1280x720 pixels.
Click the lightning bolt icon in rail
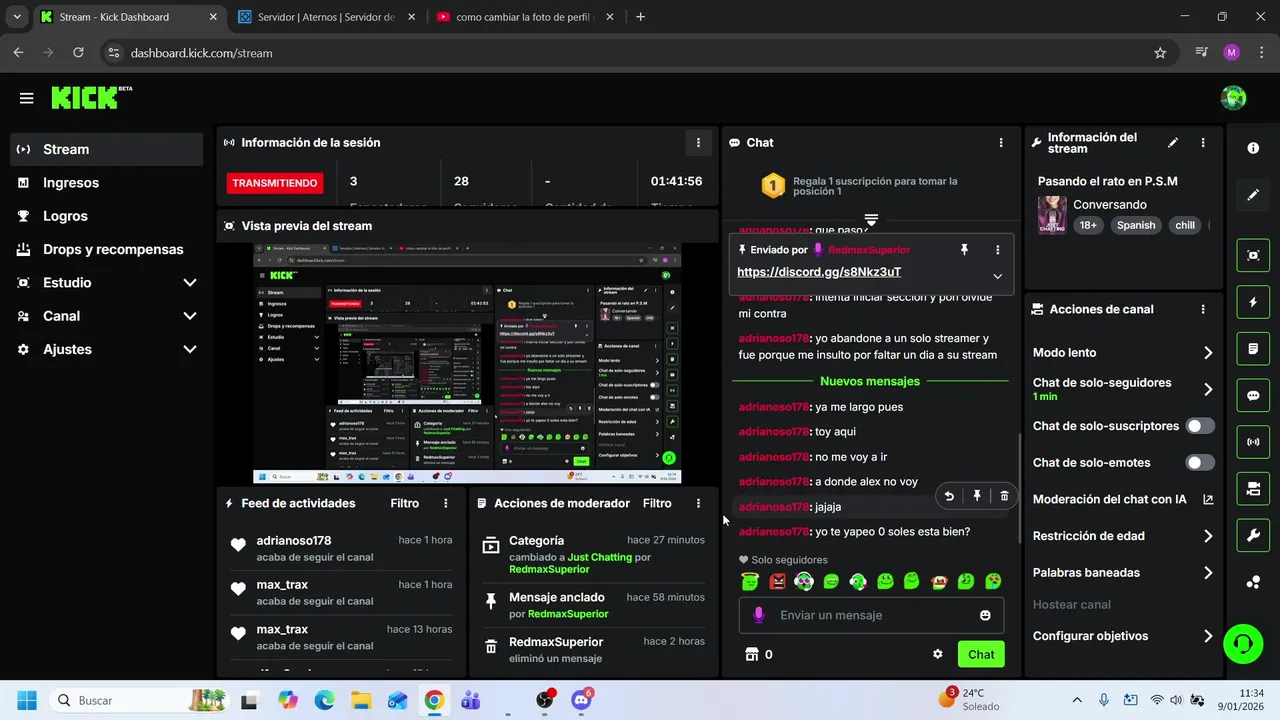click(x=1253, y=302)
